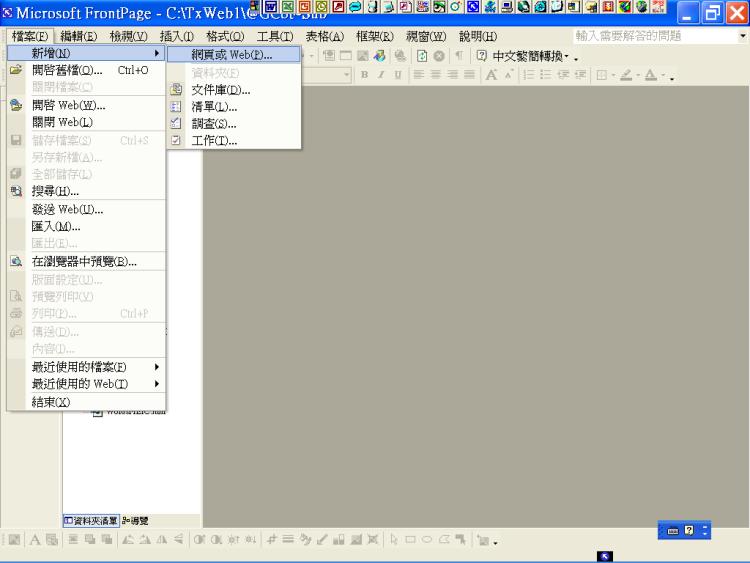The image size is (750, 563).
Task: Toggle Italic formatting button
Action: pyautogui.click(x=380, y=75)
